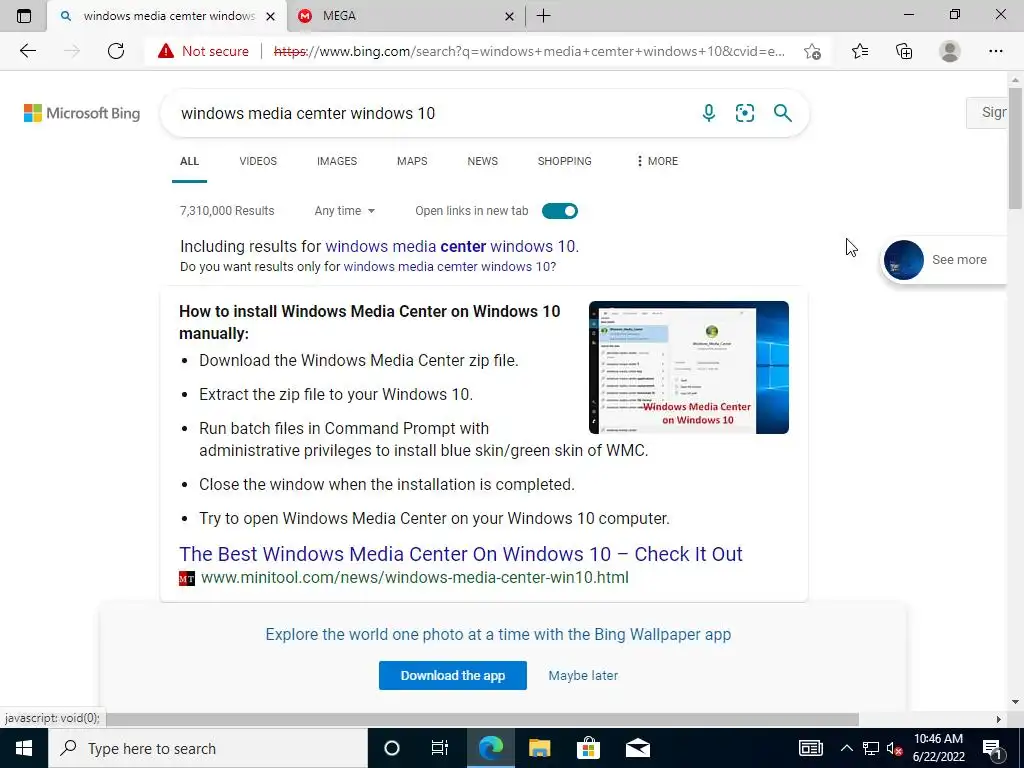Open the minitool.com URL link

point(415,577)
